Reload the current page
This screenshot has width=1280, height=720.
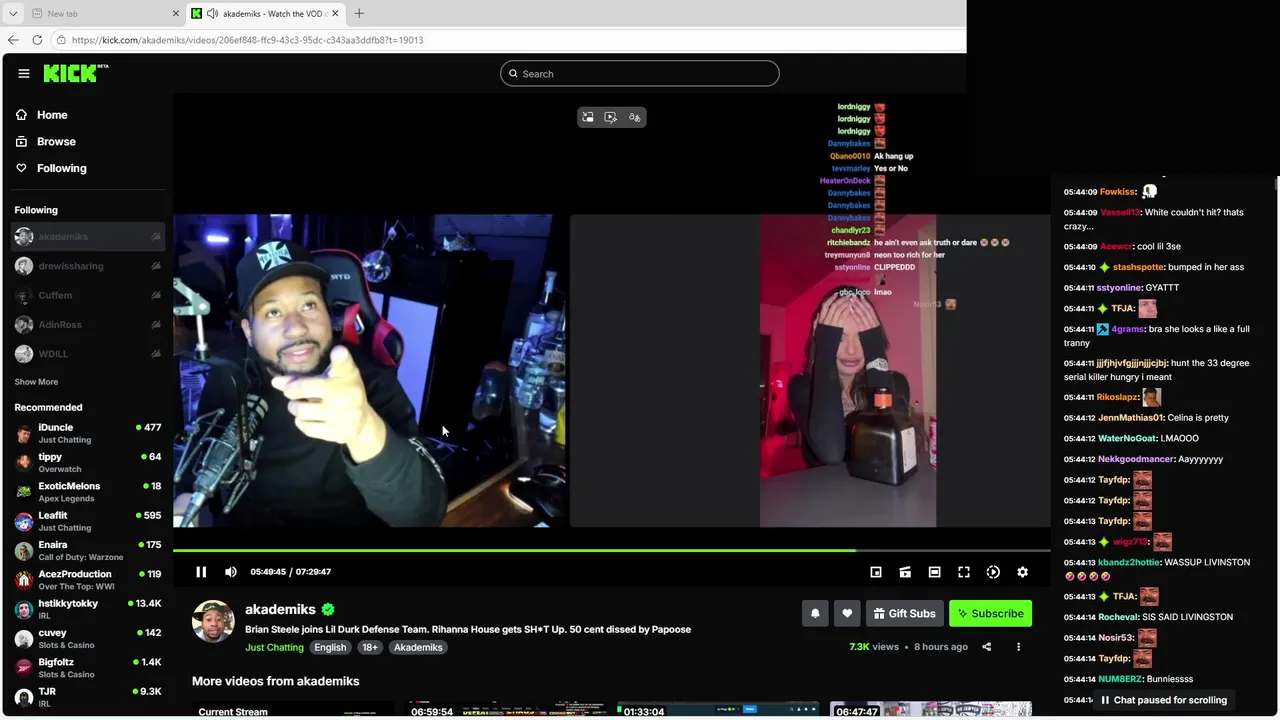[37, 40]
